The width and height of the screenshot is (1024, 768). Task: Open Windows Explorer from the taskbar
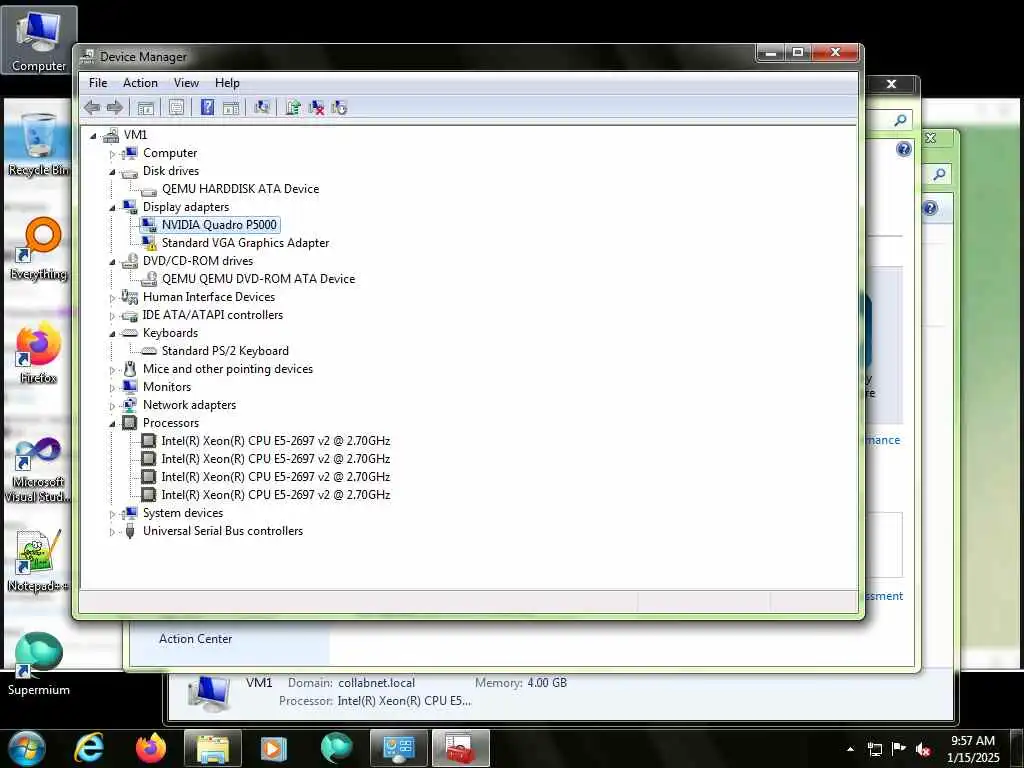point(213,748)
